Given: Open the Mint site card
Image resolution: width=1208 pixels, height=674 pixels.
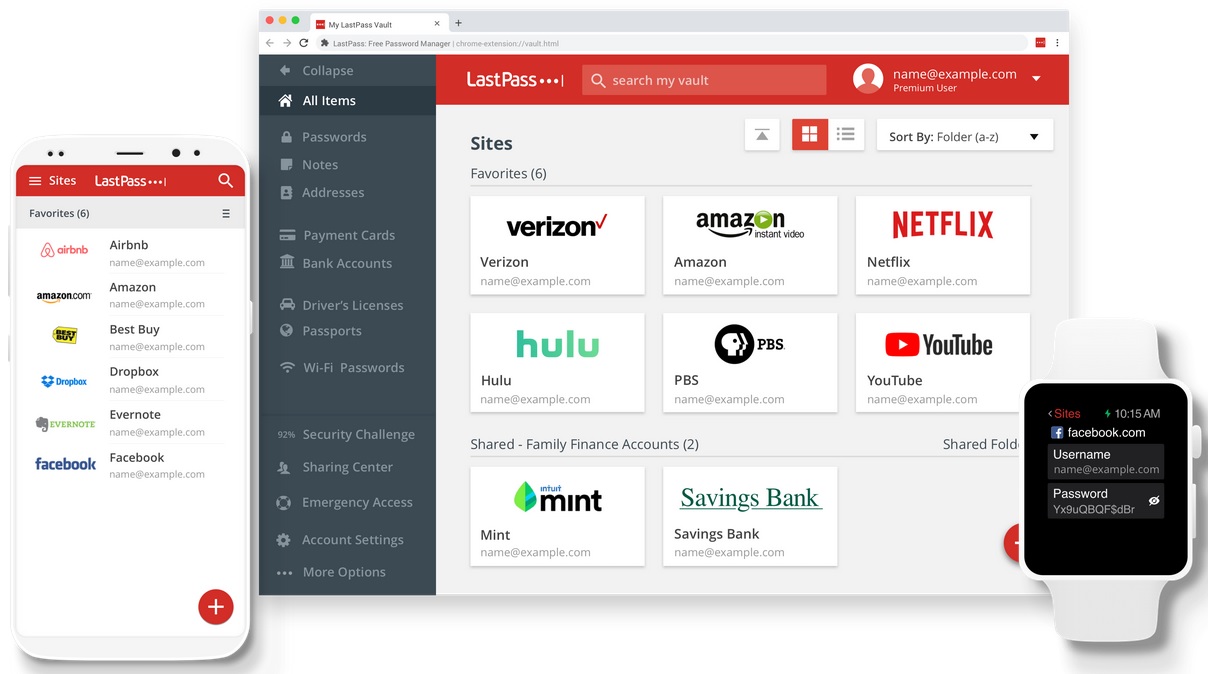Looking at the screenshot, I should (558, 516).
